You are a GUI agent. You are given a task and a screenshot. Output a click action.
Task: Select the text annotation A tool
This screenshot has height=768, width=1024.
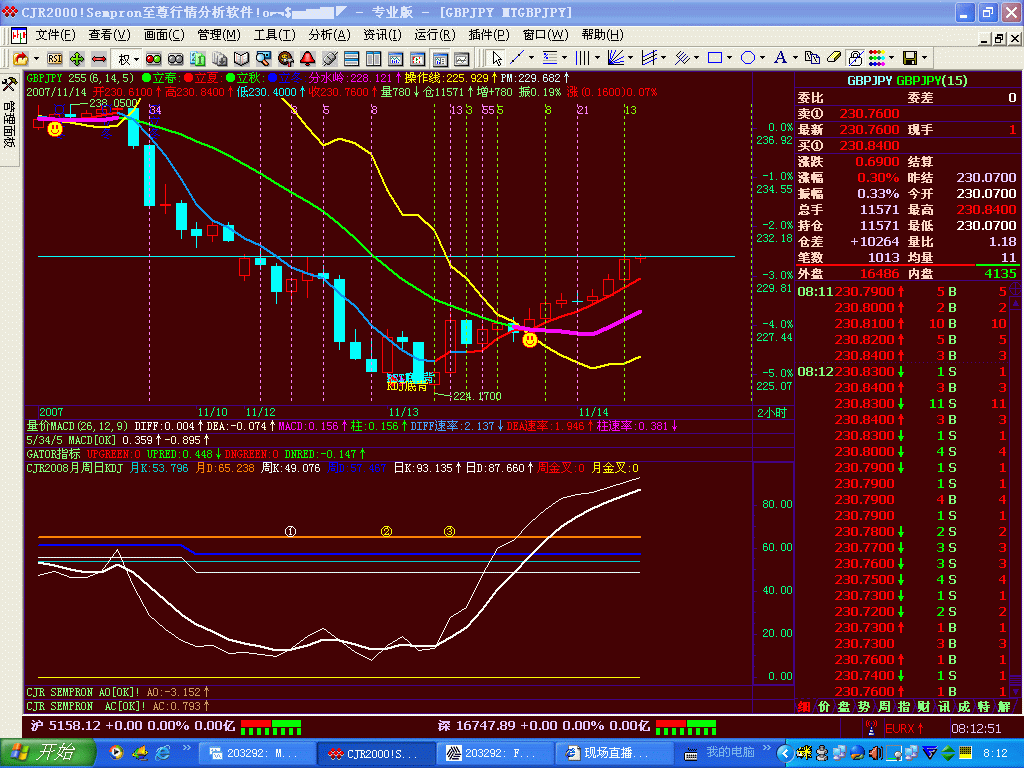coord(780,58)
